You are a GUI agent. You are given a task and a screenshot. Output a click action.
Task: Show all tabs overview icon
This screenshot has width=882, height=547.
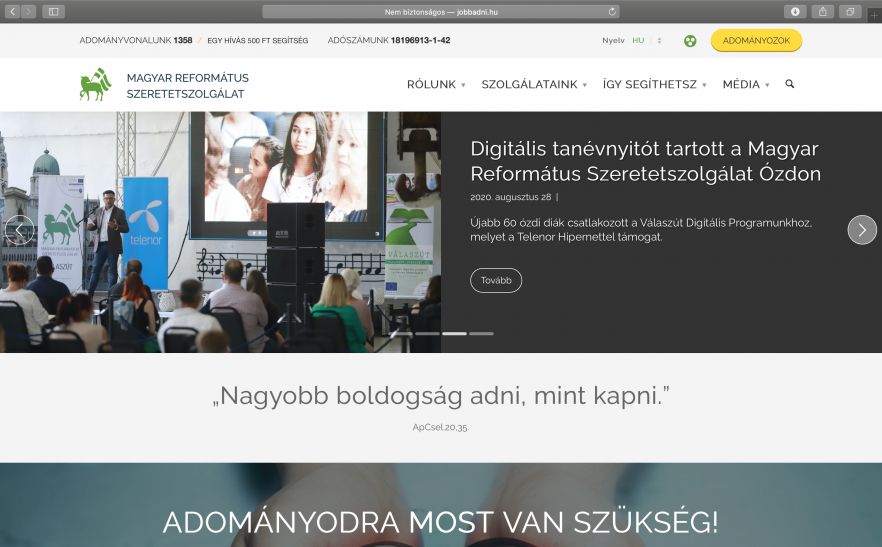click(850, 11)
